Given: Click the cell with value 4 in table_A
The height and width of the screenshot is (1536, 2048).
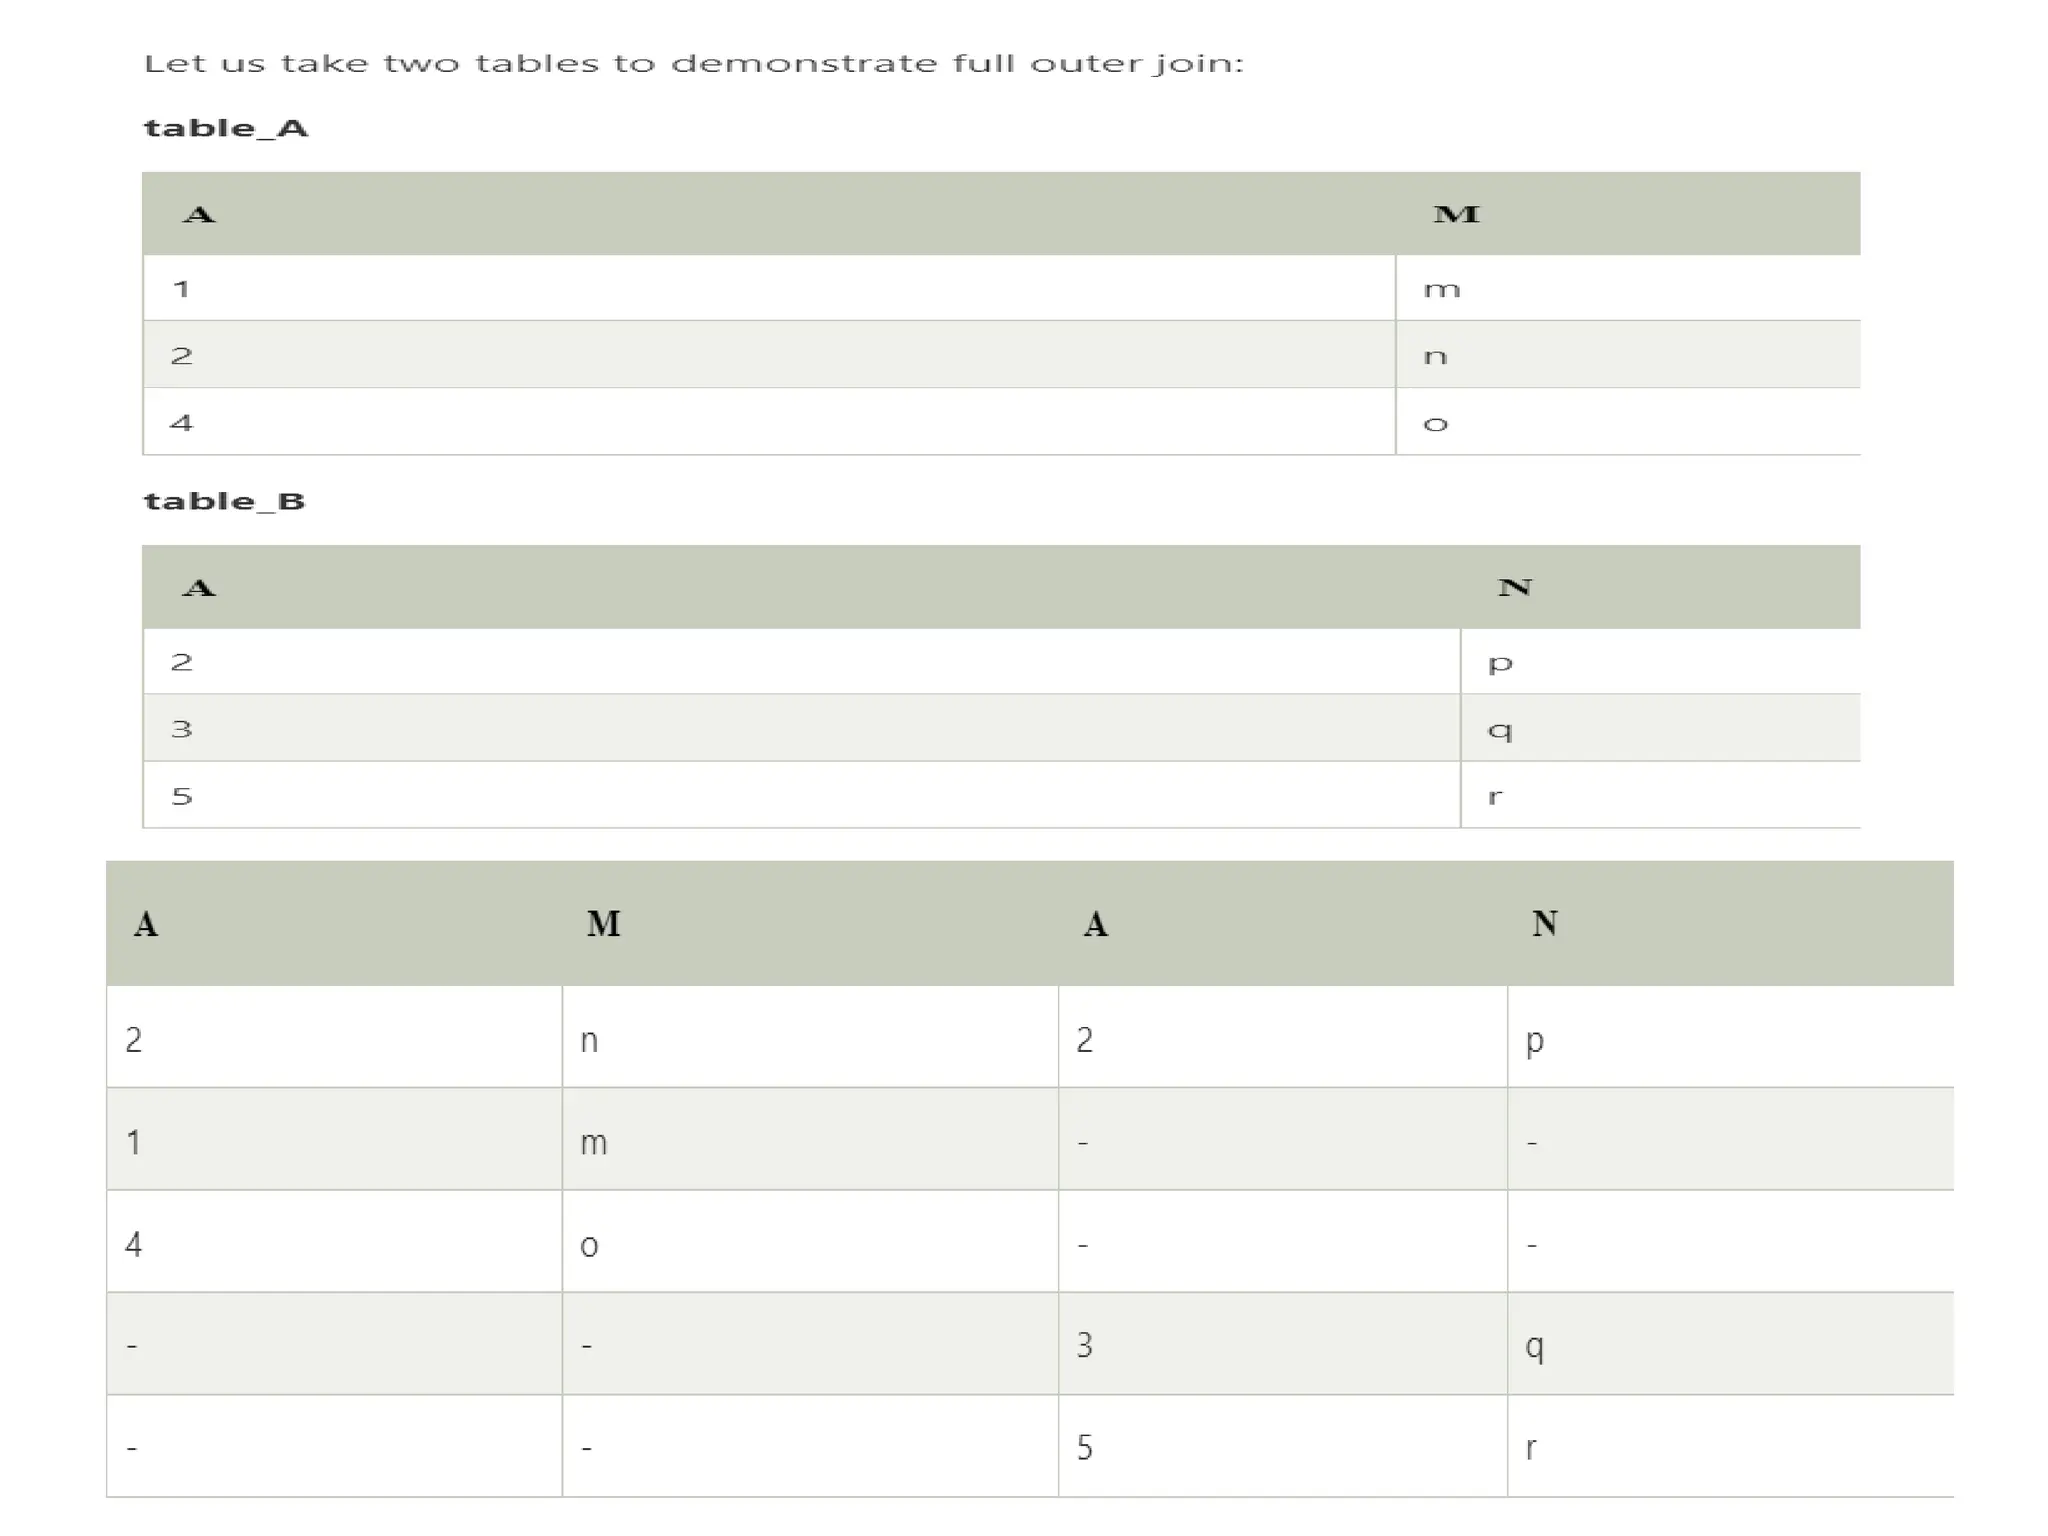Looking at the screenshot, I should [769, 422].
